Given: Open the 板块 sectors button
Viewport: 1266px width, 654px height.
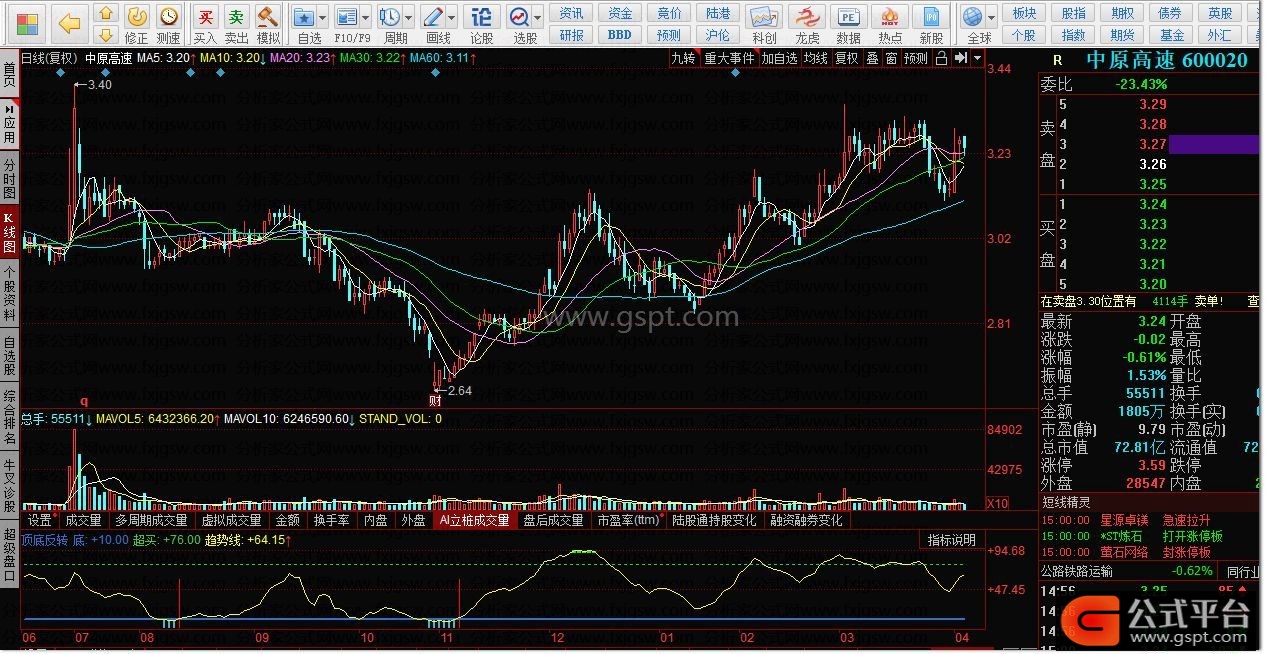Looking at the screenshot, I should tap(1024, 13).
